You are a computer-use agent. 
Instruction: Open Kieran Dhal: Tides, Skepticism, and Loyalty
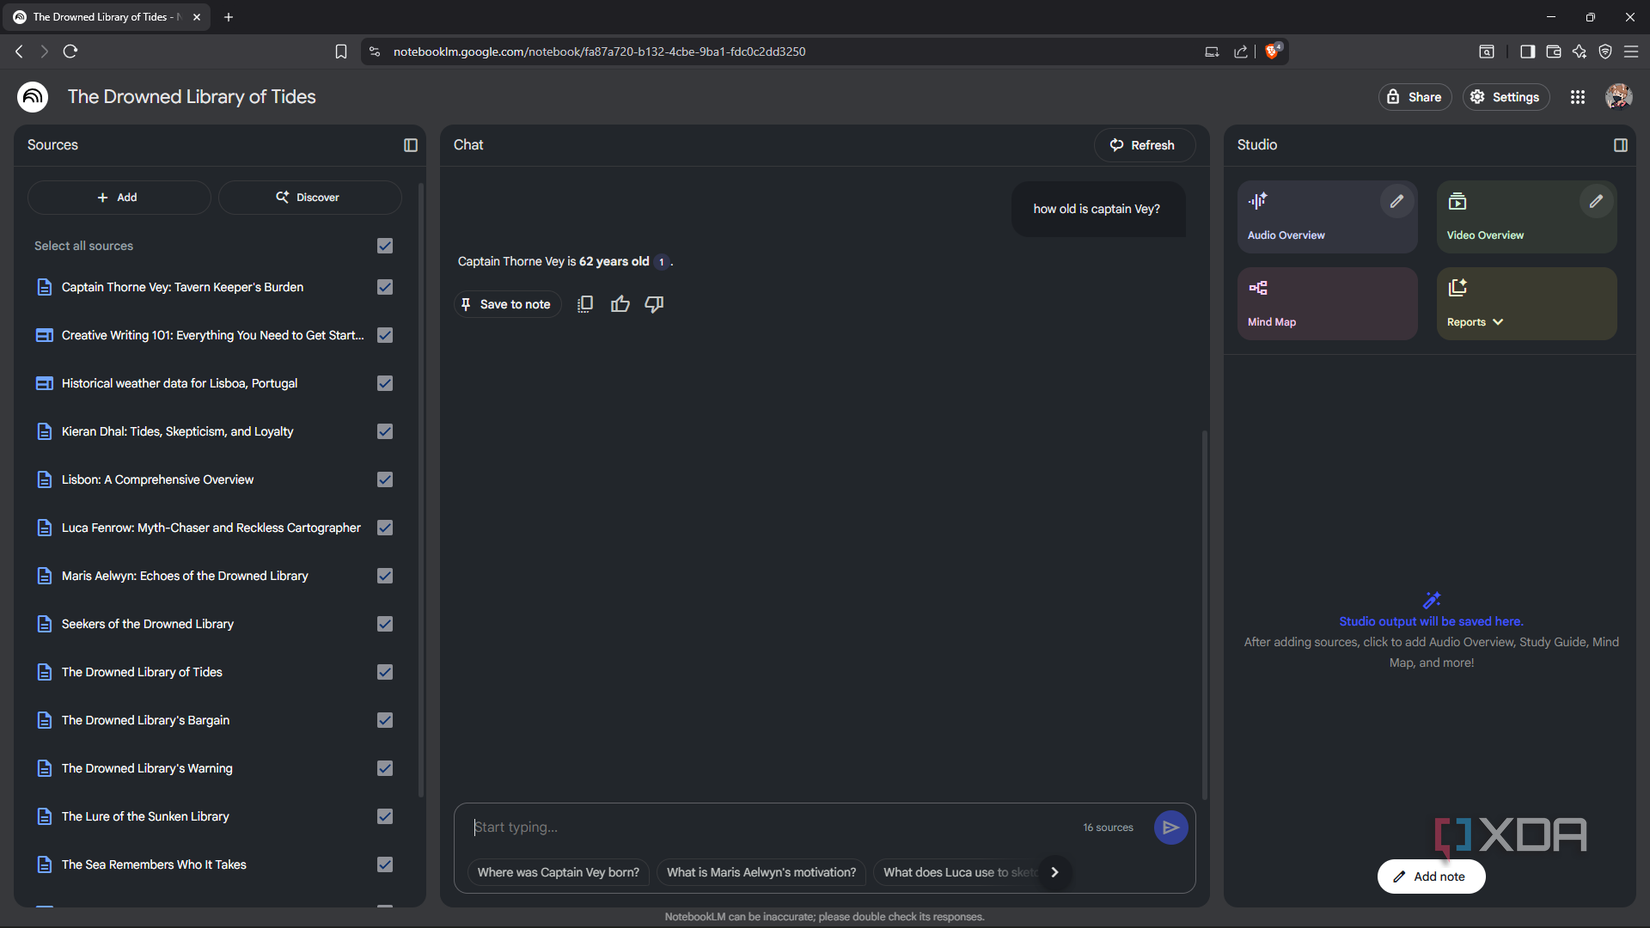[177, 432]
